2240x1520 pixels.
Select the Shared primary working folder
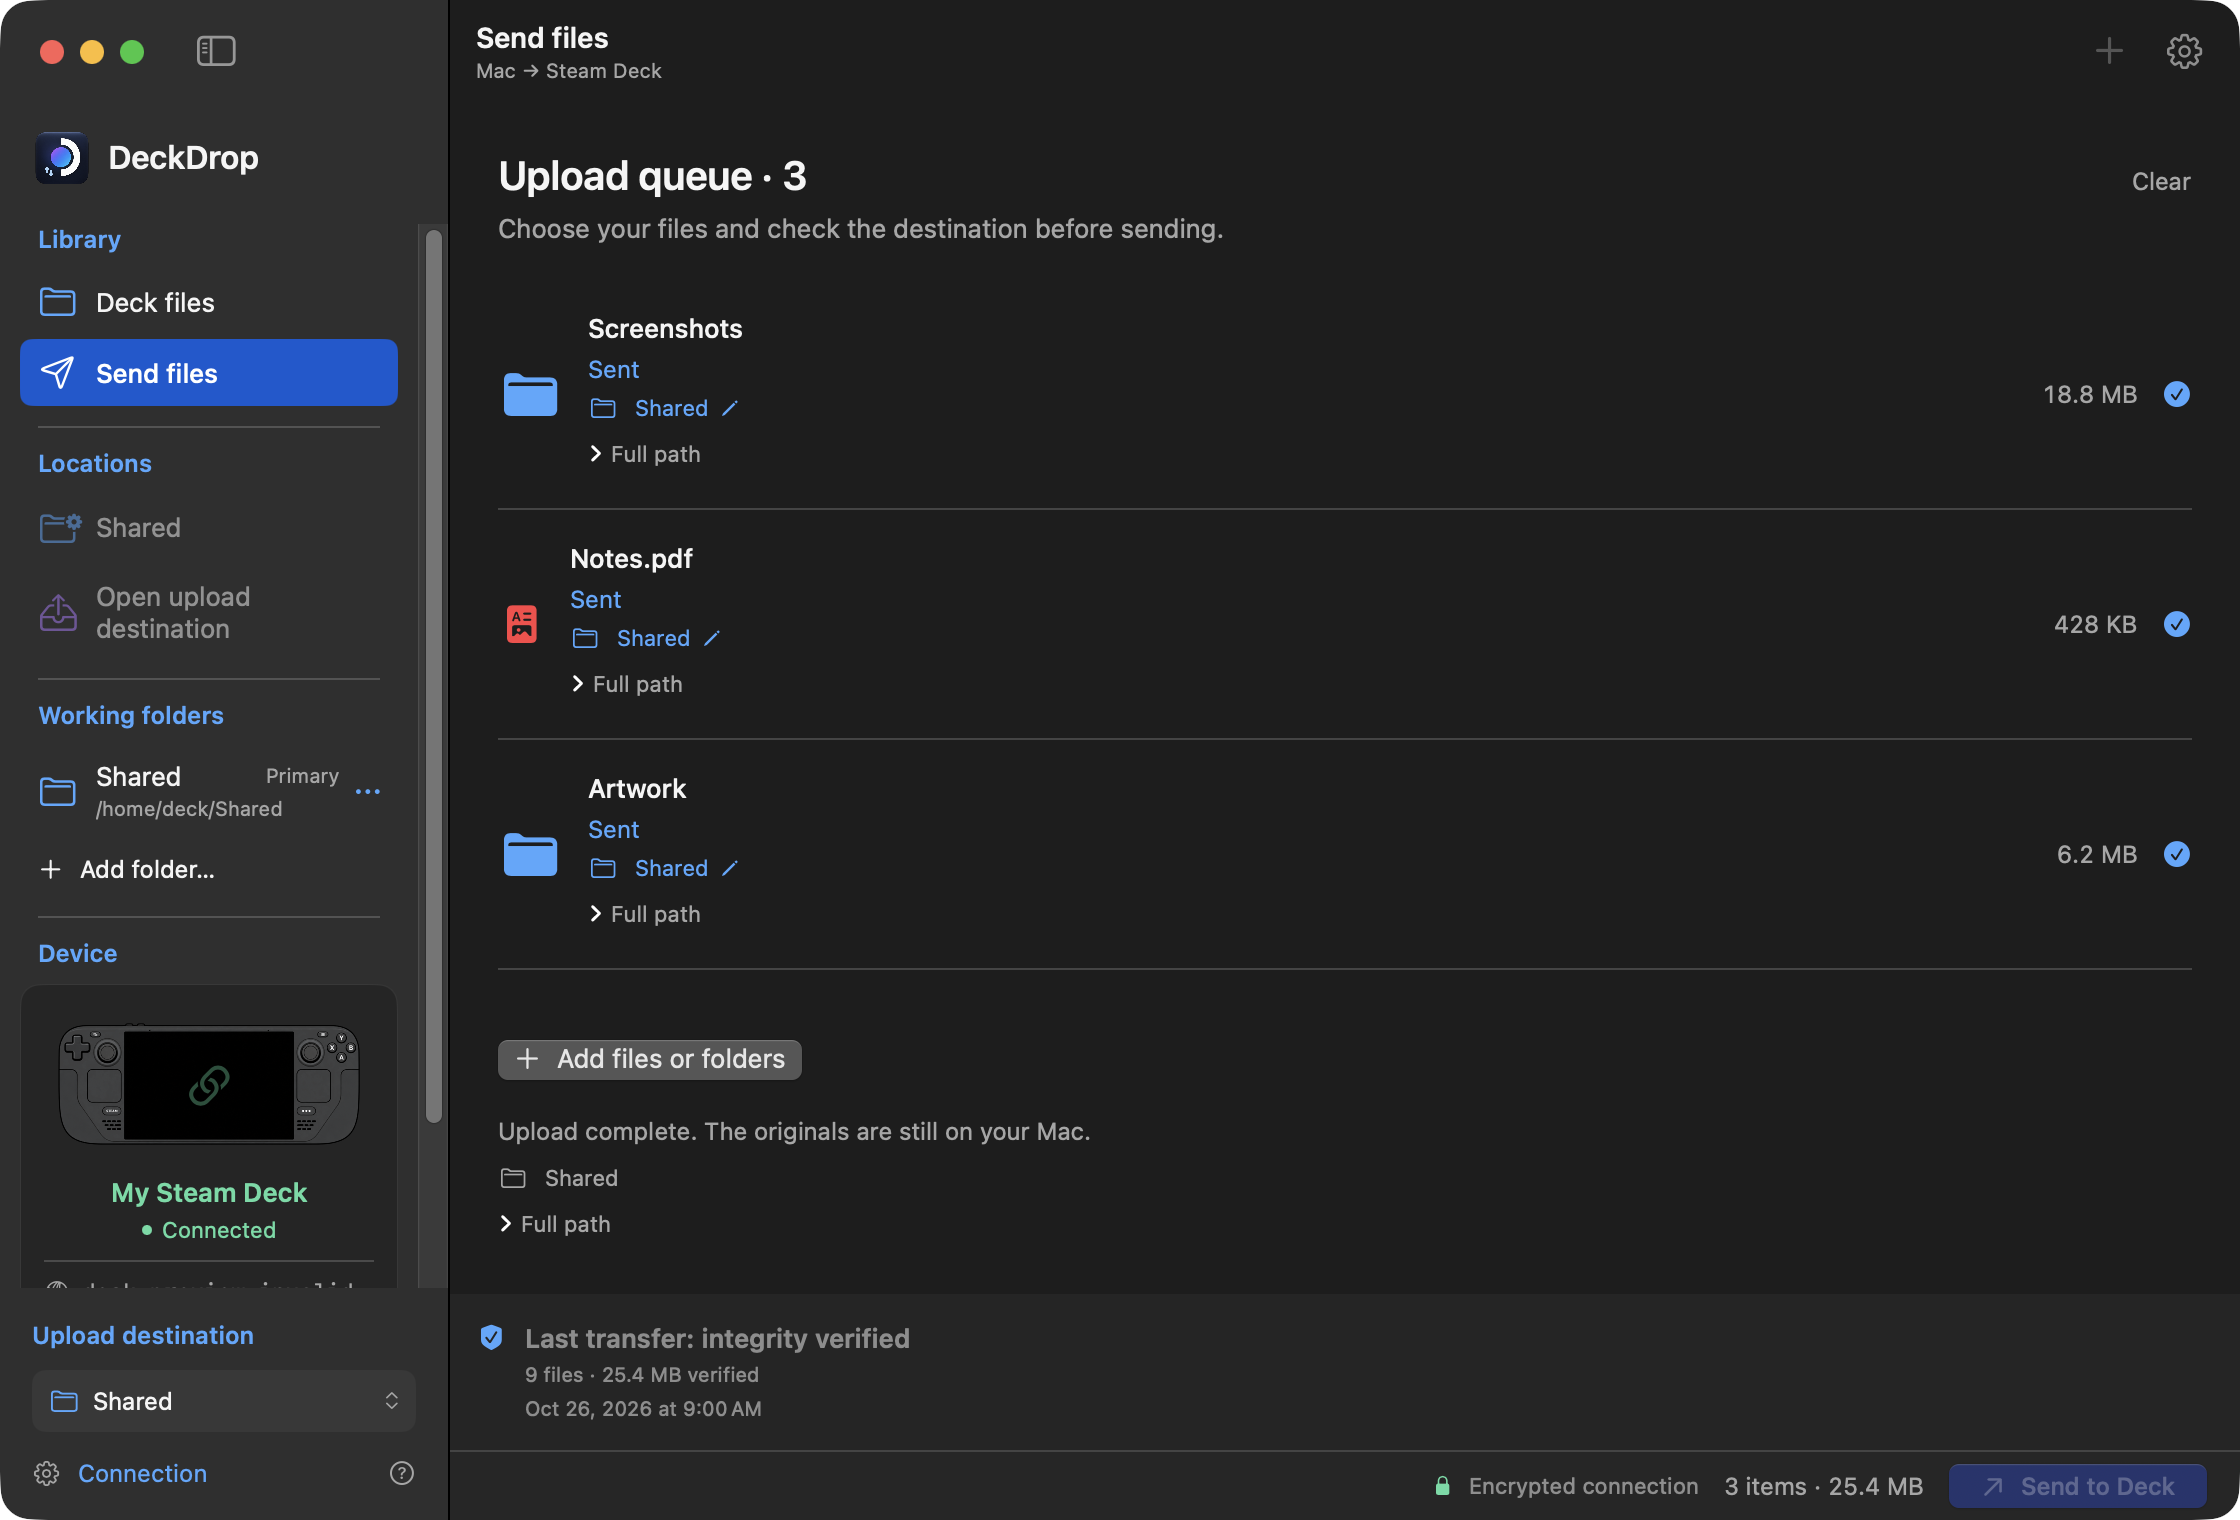(x=189, y=791)
